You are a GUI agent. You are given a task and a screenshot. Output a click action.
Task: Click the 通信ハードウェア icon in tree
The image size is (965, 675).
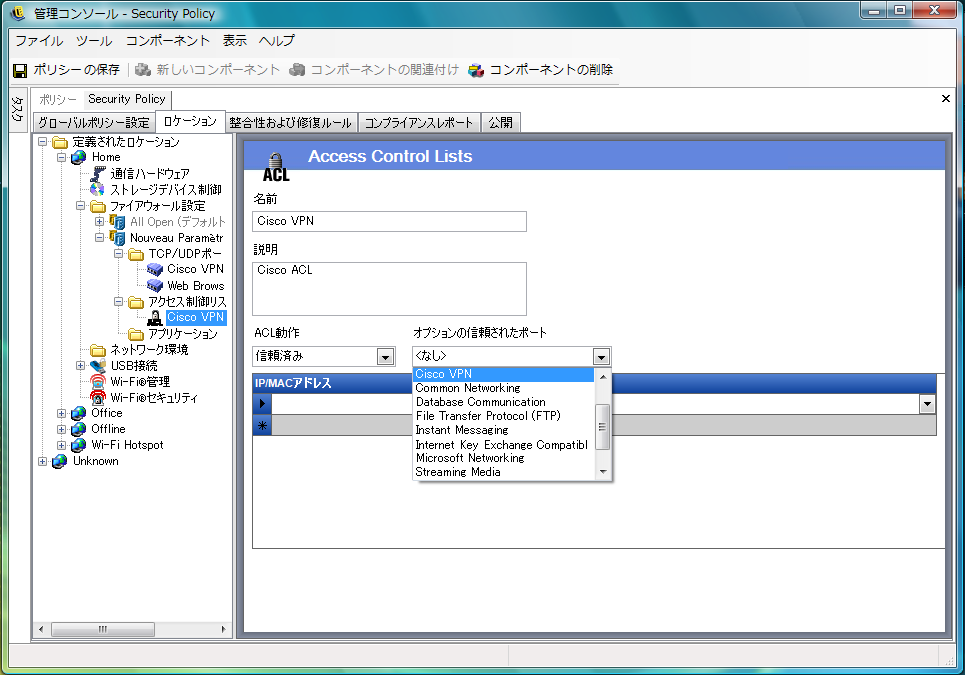(98, 174)
